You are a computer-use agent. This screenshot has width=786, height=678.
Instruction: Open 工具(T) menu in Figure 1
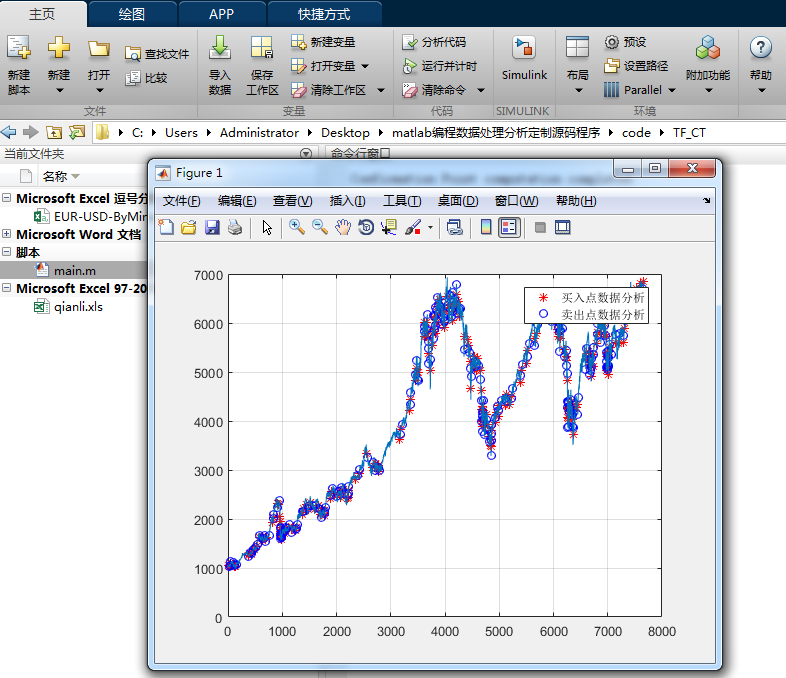402,201
